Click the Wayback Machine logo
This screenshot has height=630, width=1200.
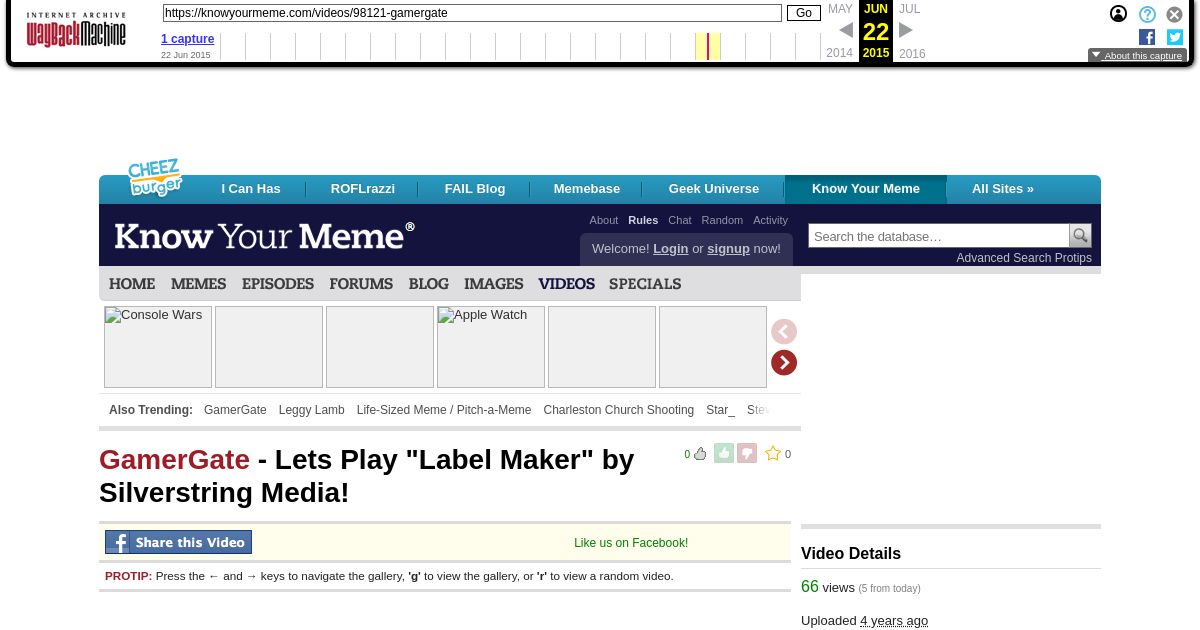coord(76,30)
